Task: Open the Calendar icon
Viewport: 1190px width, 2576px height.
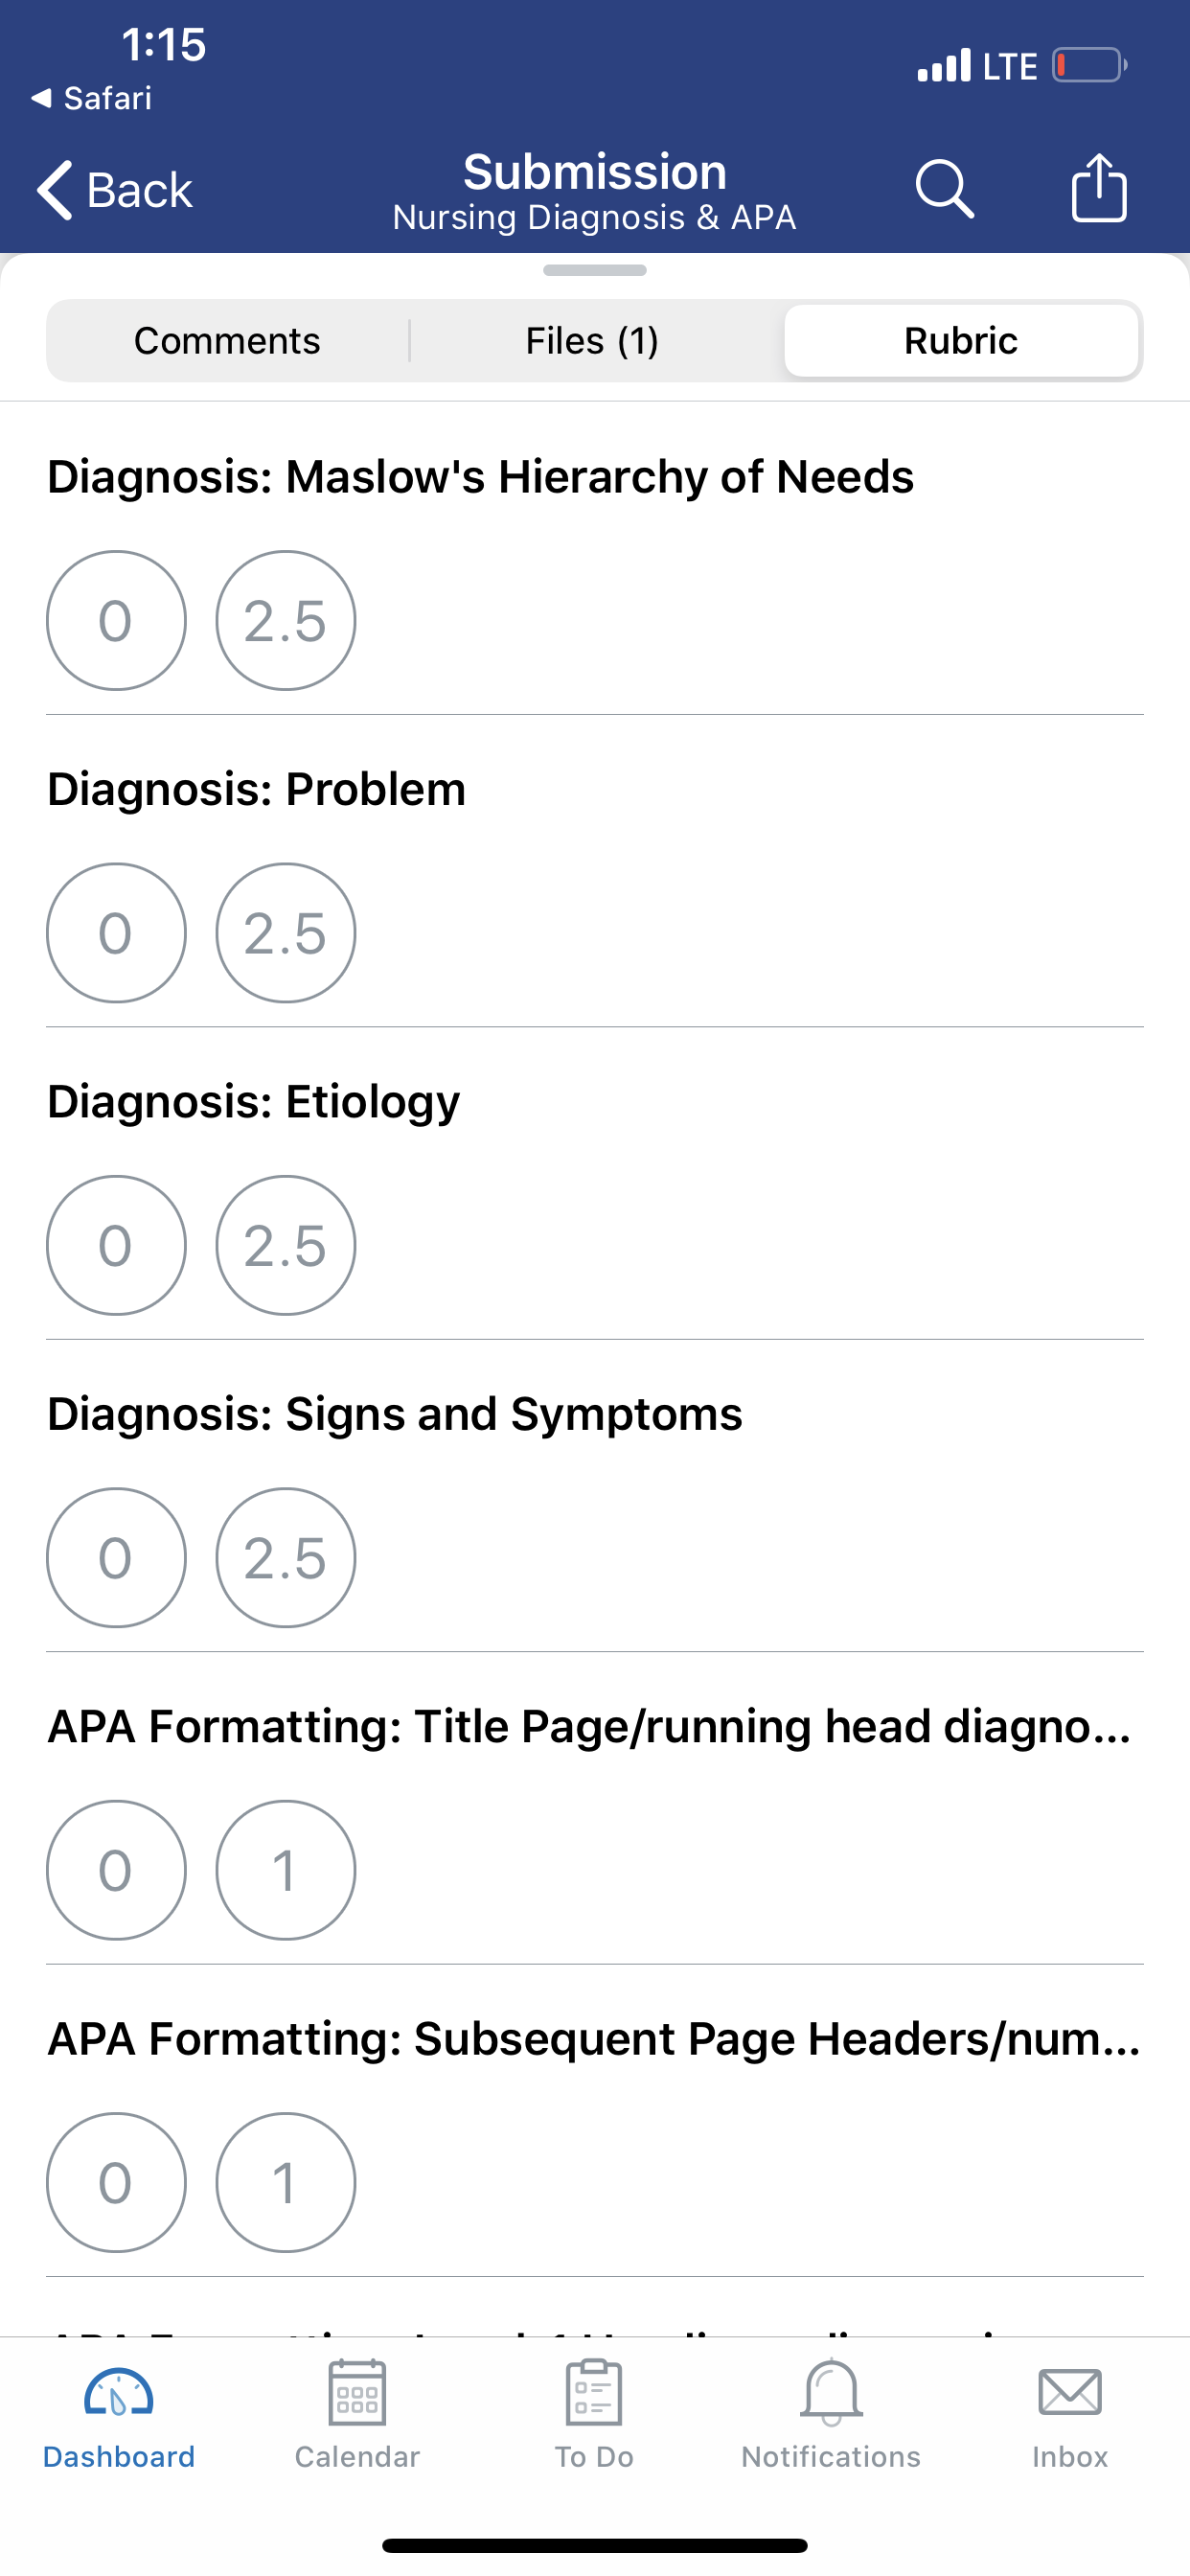Action: [x=357, y=2392]
